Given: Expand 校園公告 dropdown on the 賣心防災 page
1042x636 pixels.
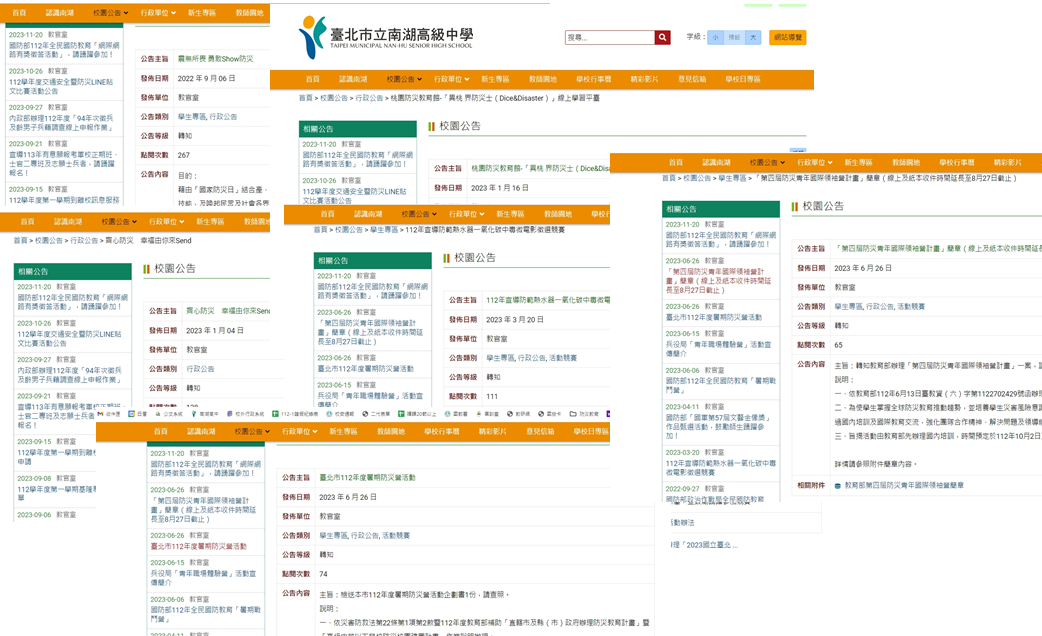Looking at the screenshot, I should 119,221.
